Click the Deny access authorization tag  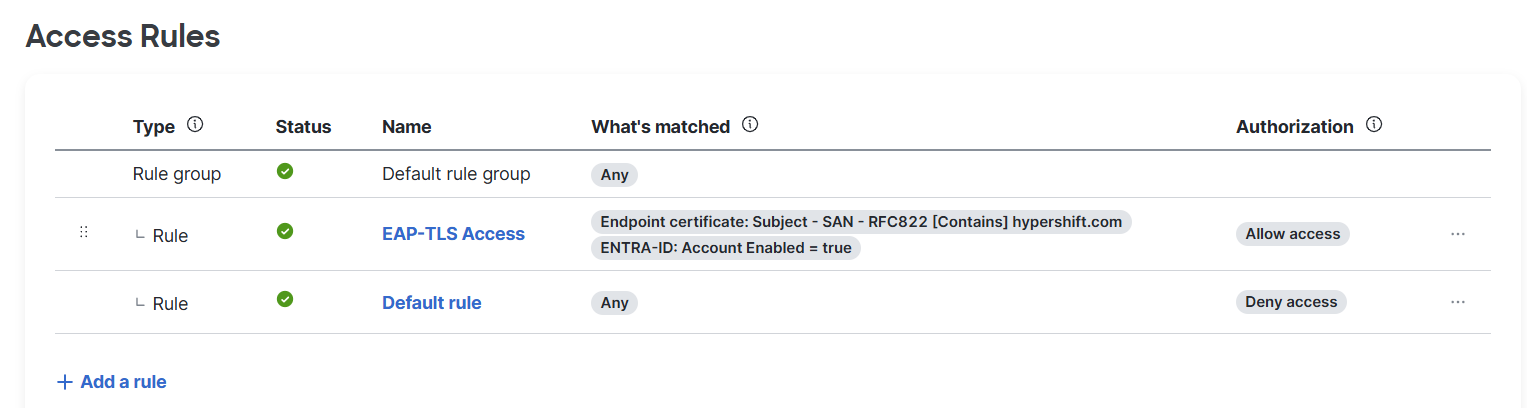coord(1291,302)
